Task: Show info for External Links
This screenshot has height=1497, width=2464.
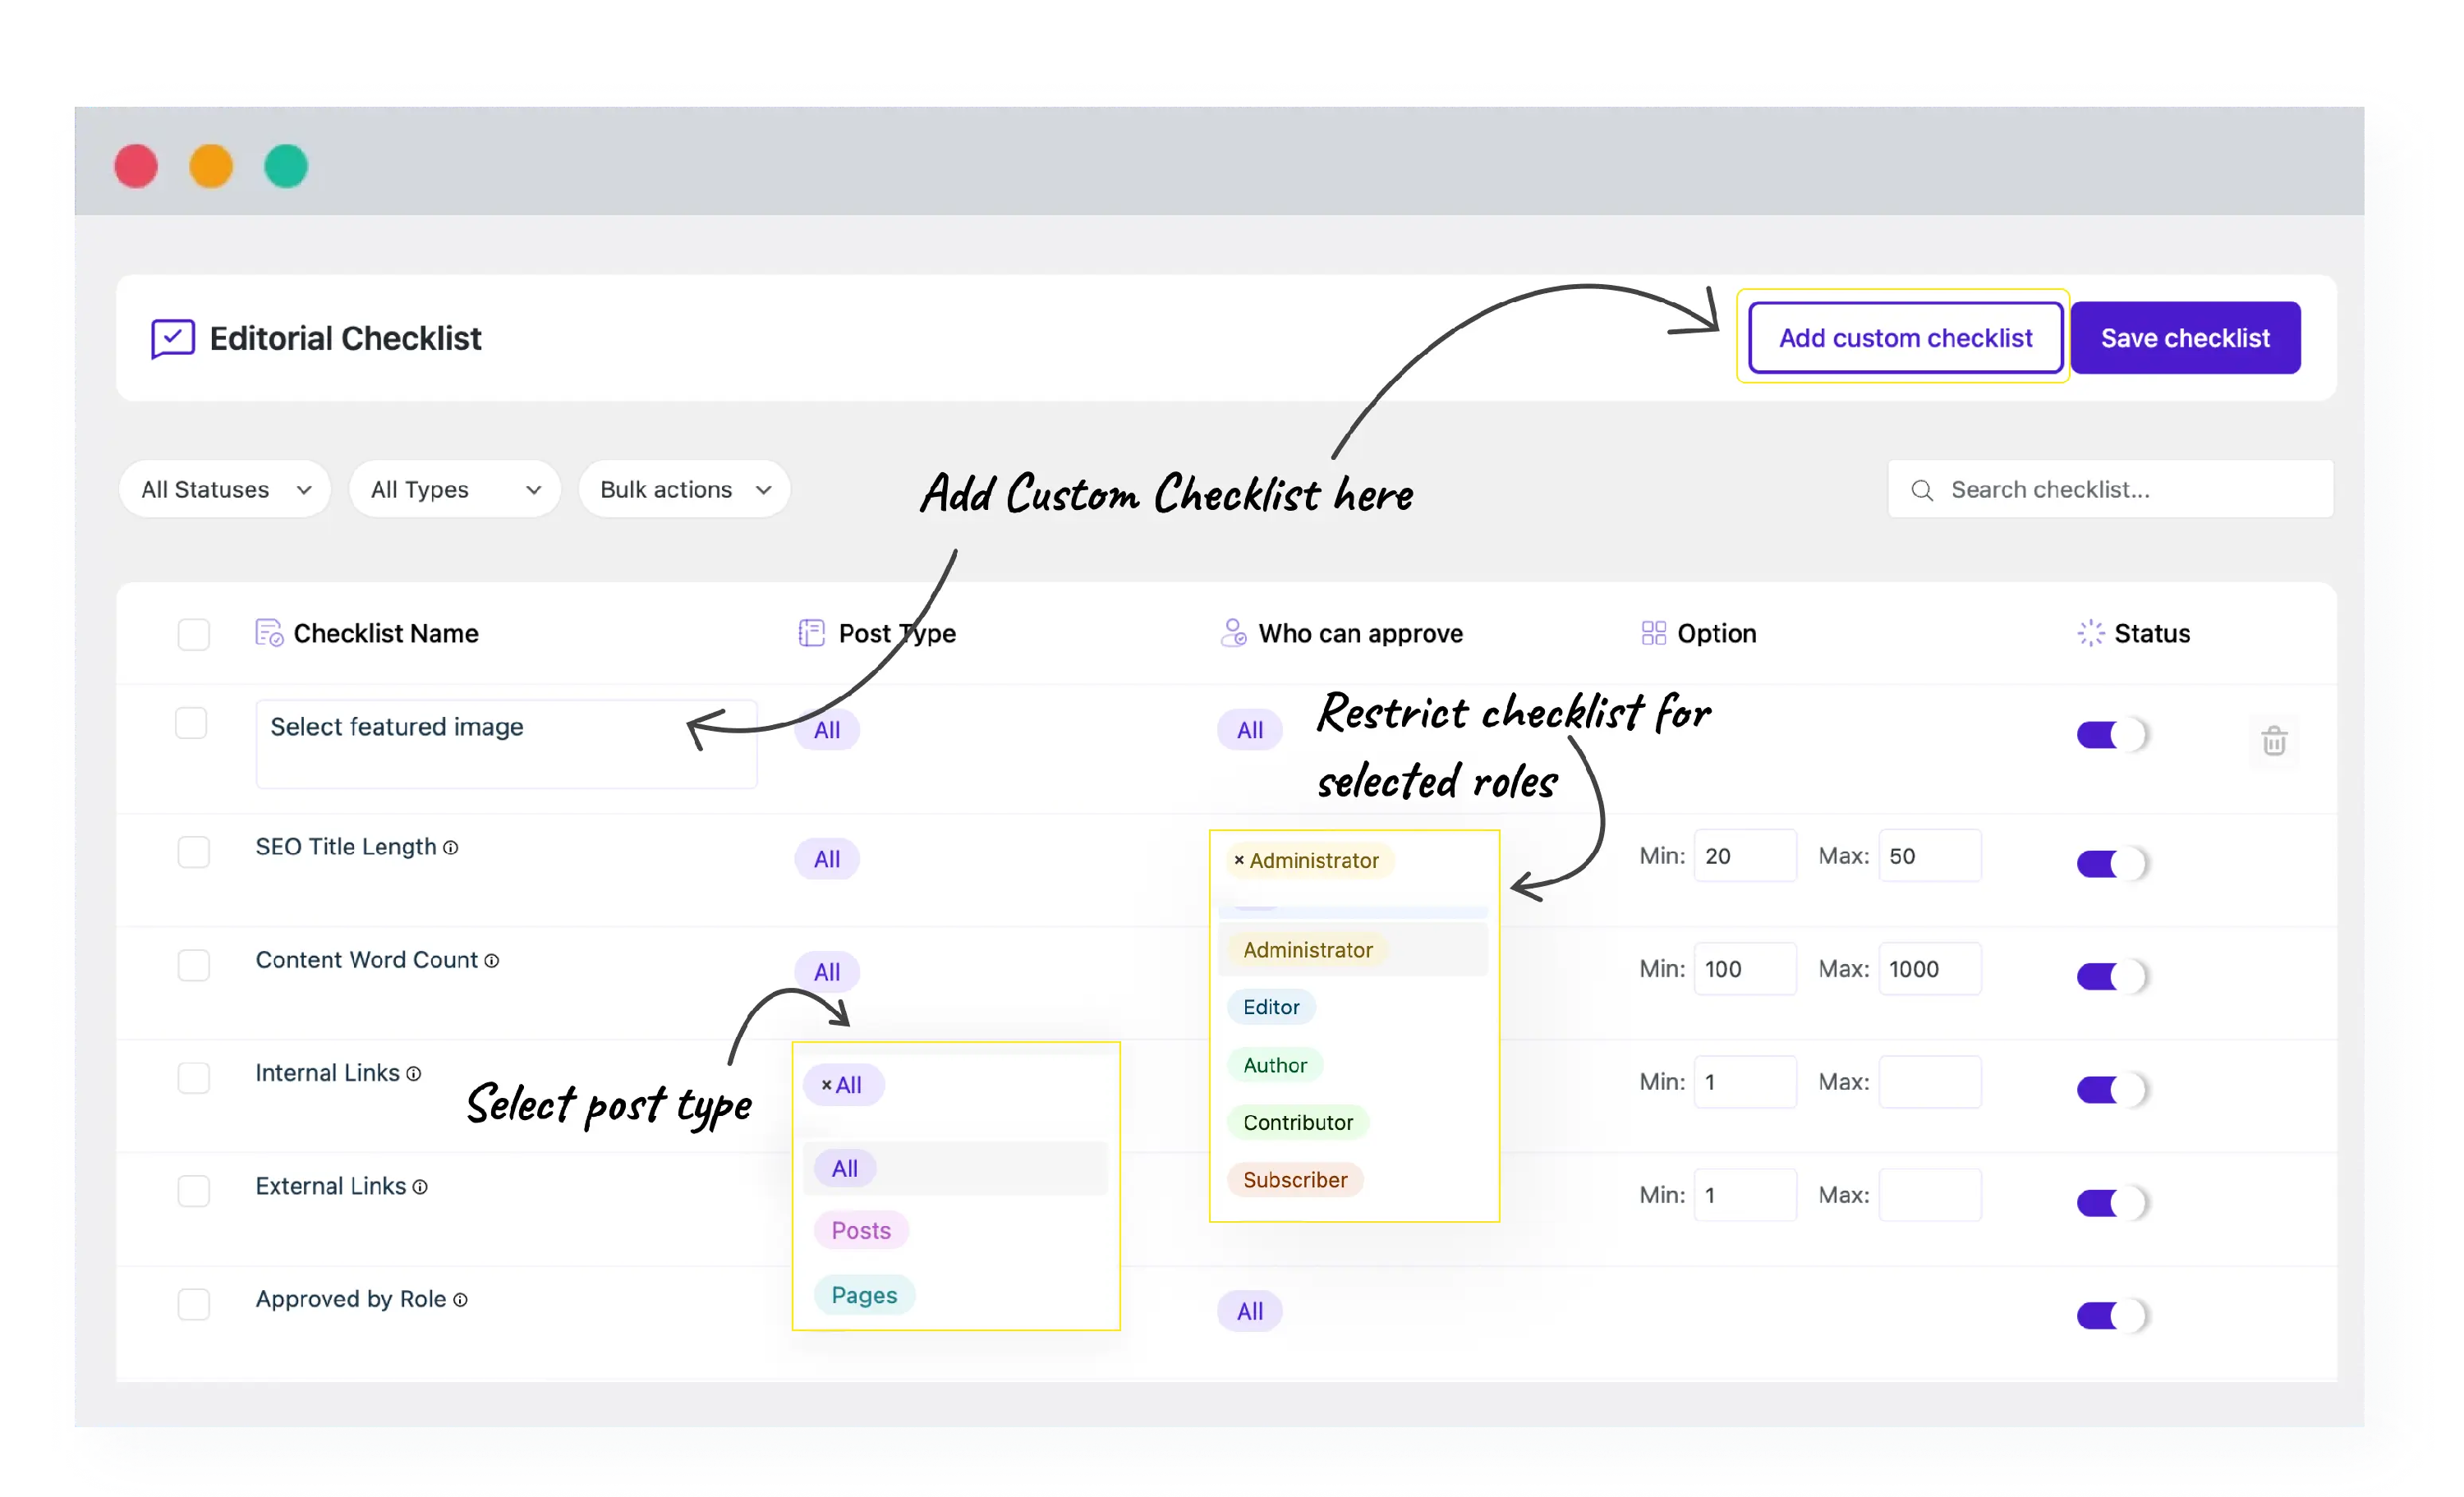Action: coord(420,1187)
